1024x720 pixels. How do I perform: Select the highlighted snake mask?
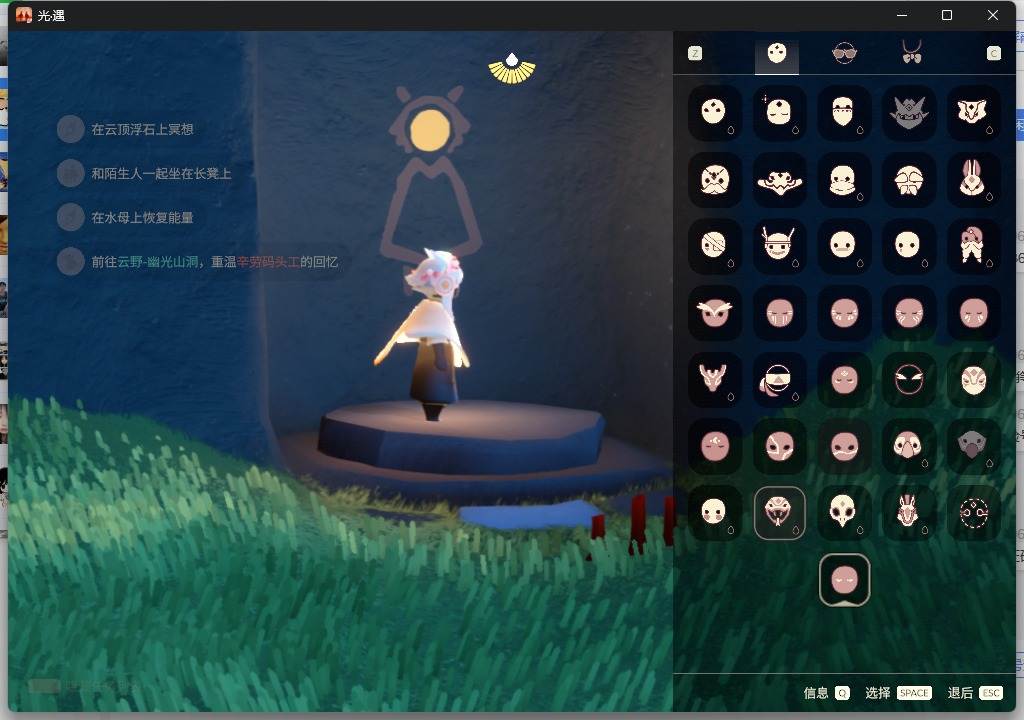779,512
